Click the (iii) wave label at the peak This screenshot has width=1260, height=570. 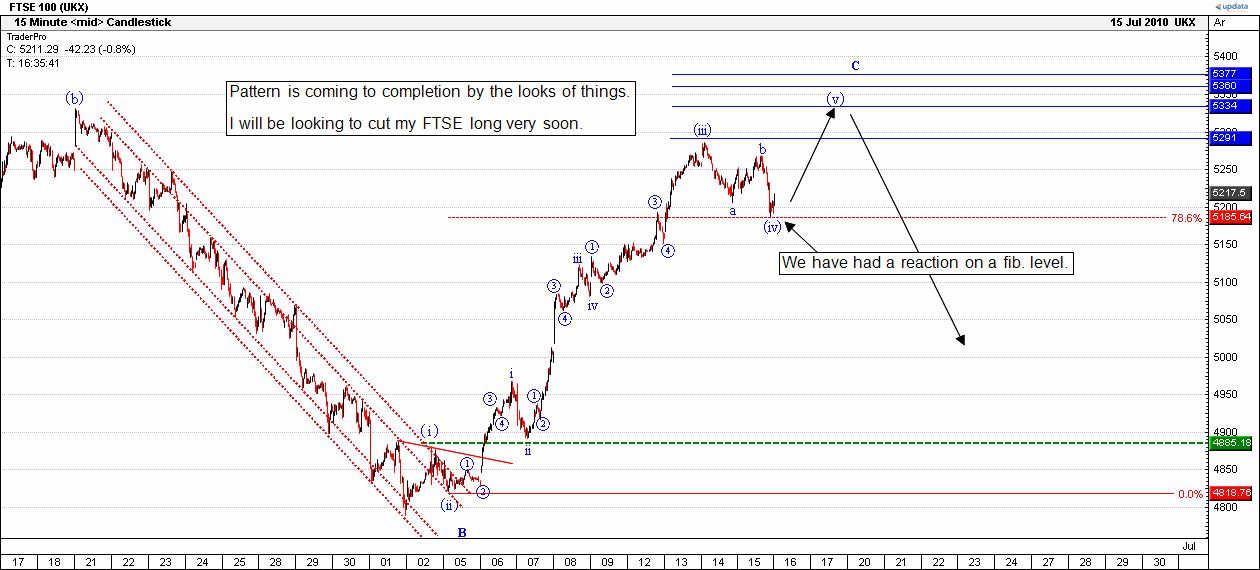(703, 130)
